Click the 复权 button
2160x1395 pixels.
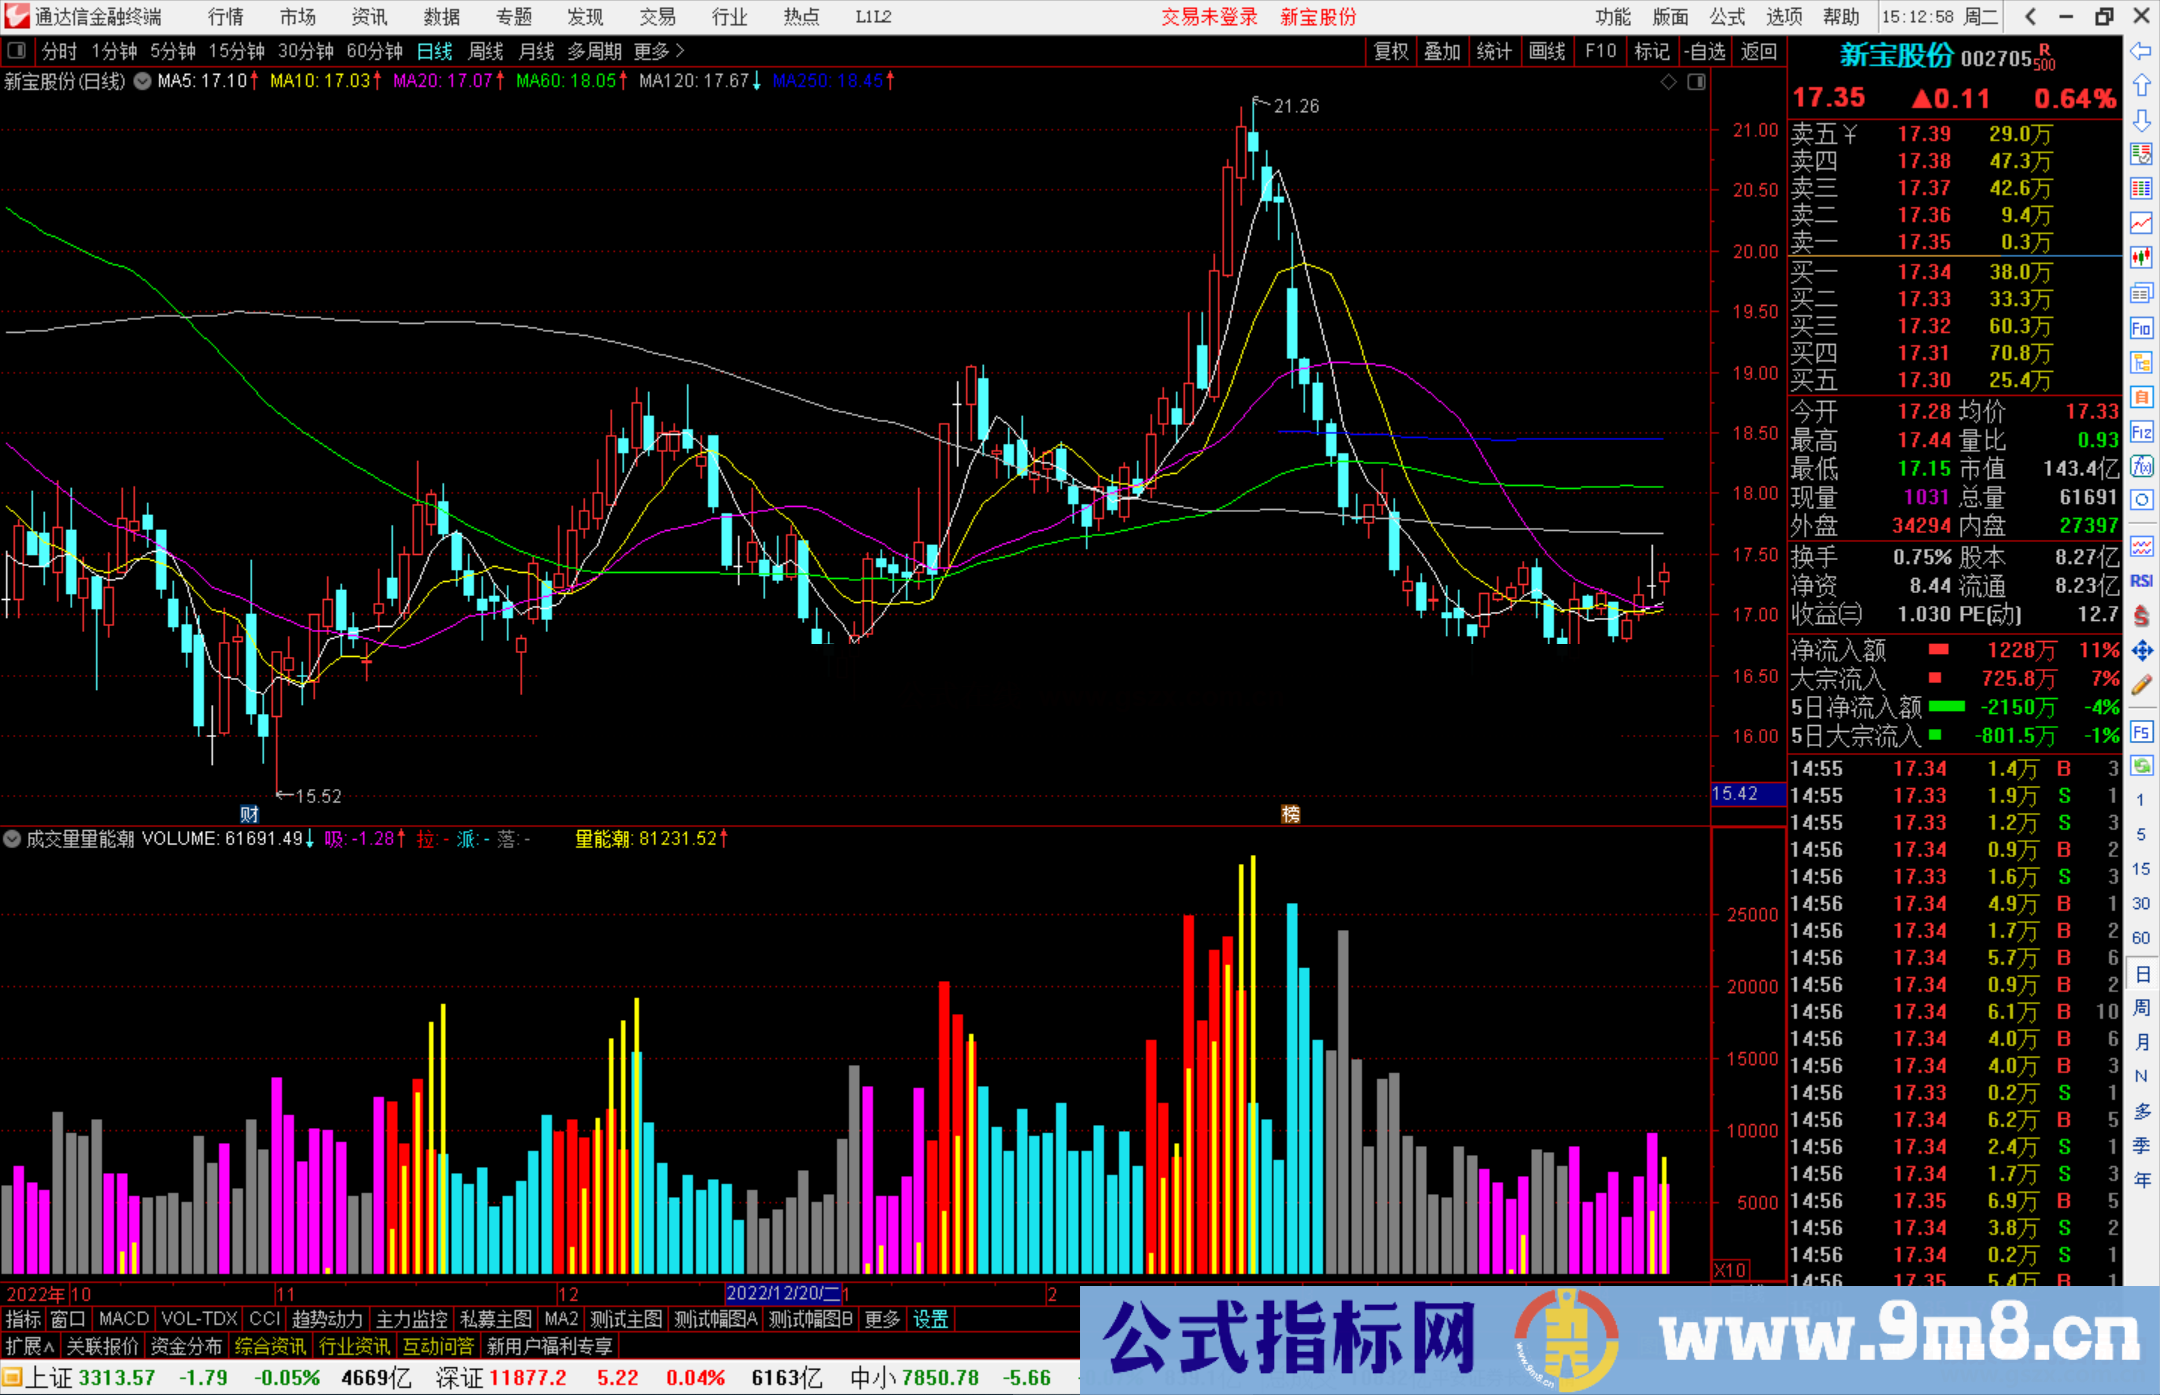point(1390,51)
